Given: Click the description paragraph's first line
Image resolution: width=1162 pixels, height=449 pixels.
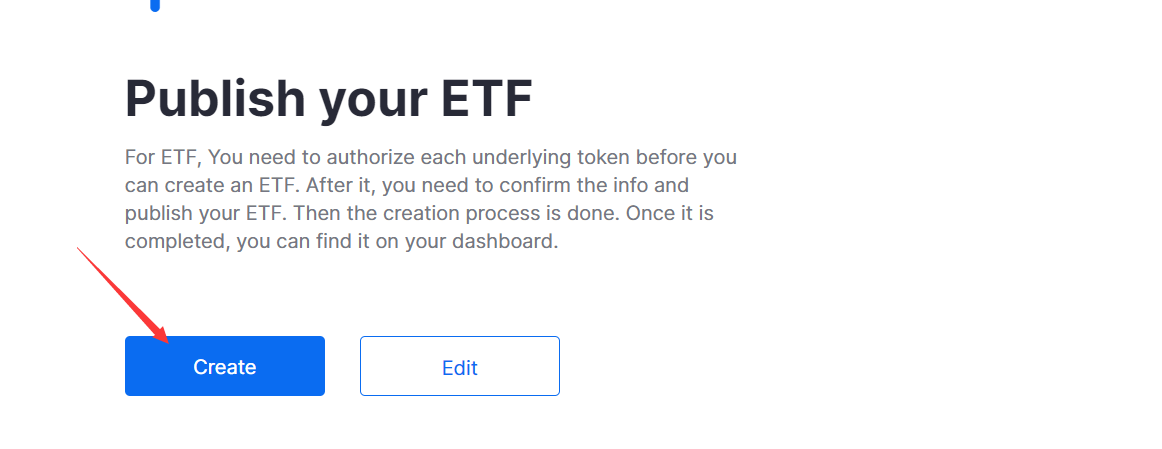Looking at the screenshot, I should [431, 158].
